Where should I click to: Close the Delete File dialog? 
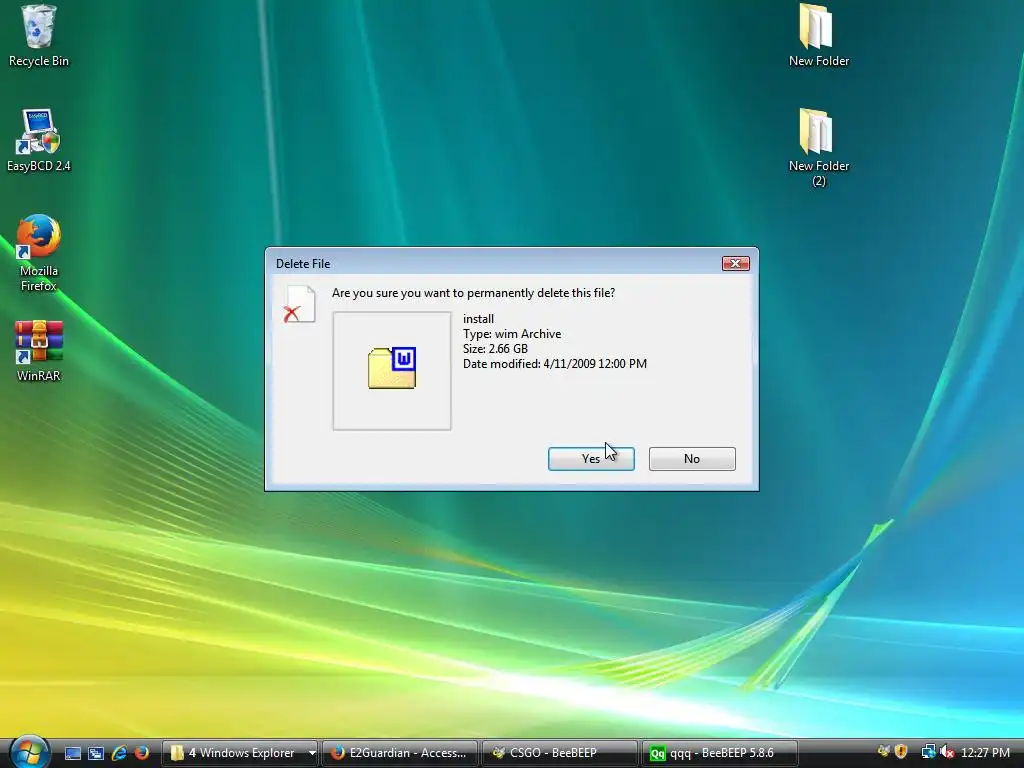pos(735,263)
